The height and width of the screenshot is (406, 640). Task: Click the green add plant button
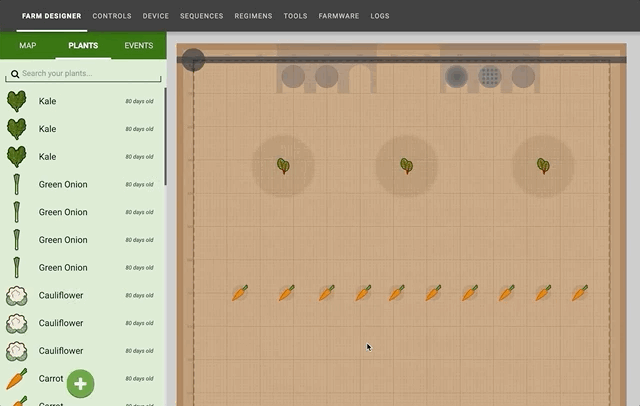[x=80, y=383]
